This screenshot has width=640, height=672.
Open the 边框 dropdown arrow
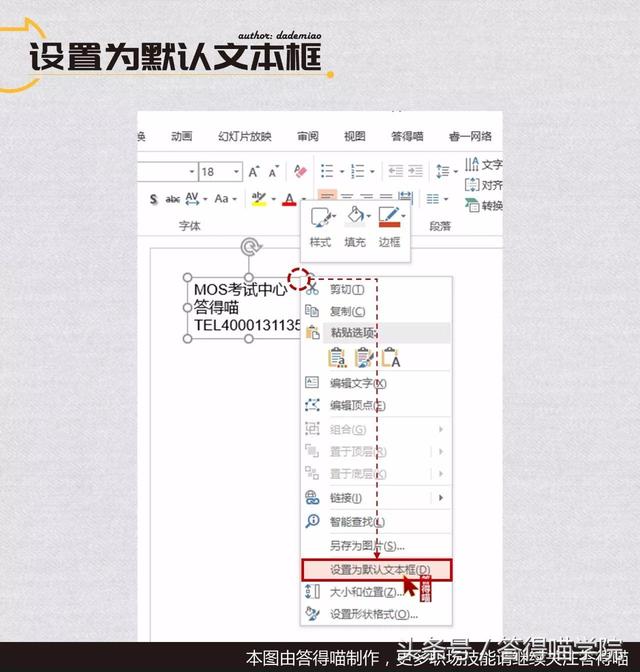tap(403, 216)
